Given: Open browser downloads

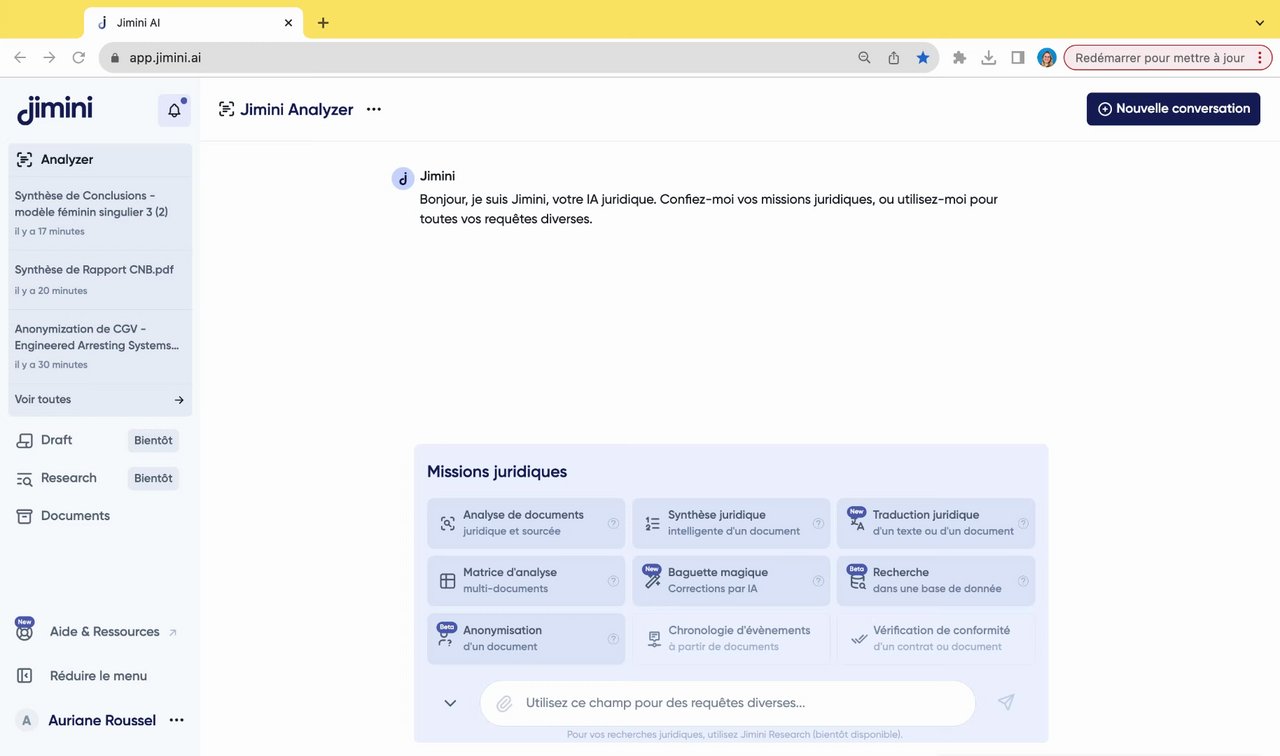Looking at the screenshot, I should tap(988, 58).
